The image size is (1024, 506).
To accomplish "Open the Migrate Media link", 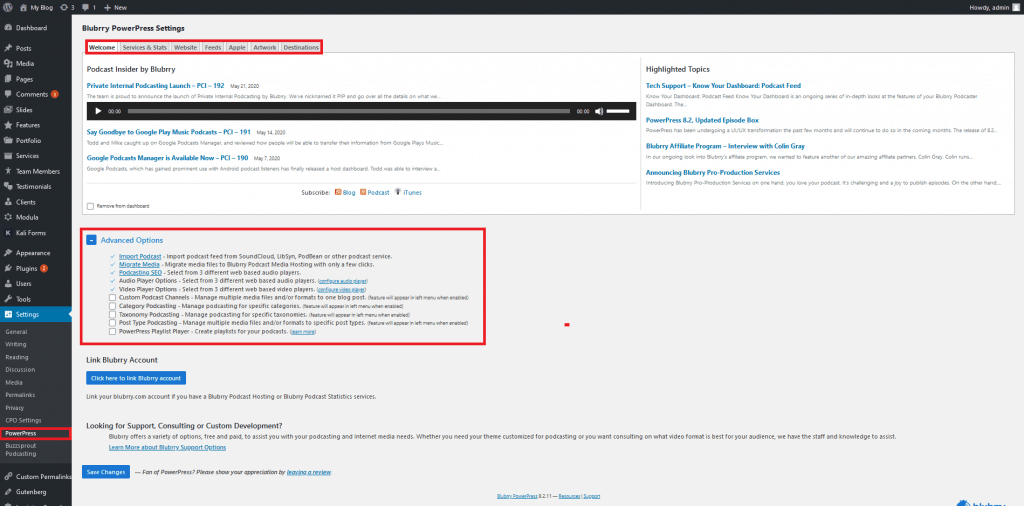I will pyautogui.click(x=139, y=265).
